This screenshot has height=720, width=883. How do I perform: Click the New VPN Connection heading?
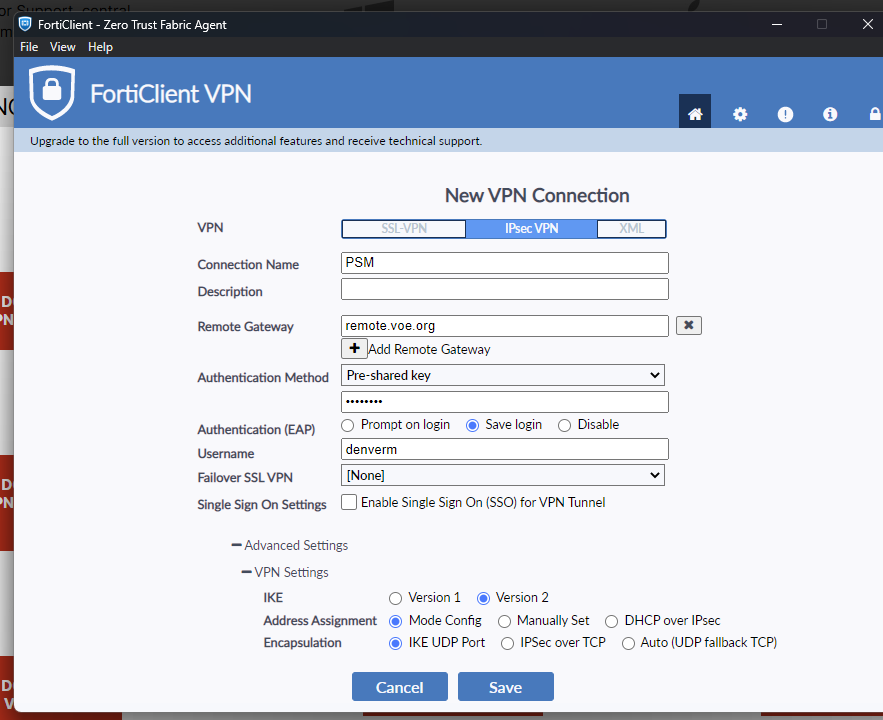[537, 195]
